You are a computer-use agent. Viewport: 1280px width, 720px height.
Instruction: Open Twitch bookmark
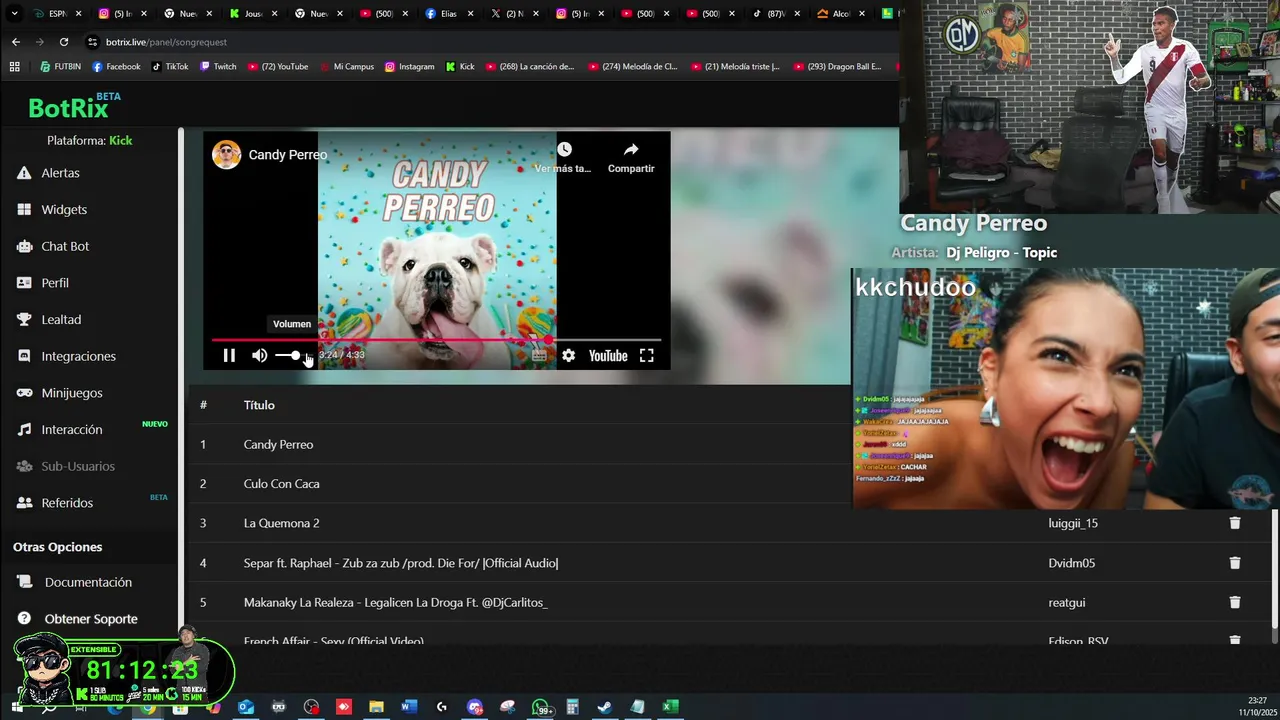218,67
